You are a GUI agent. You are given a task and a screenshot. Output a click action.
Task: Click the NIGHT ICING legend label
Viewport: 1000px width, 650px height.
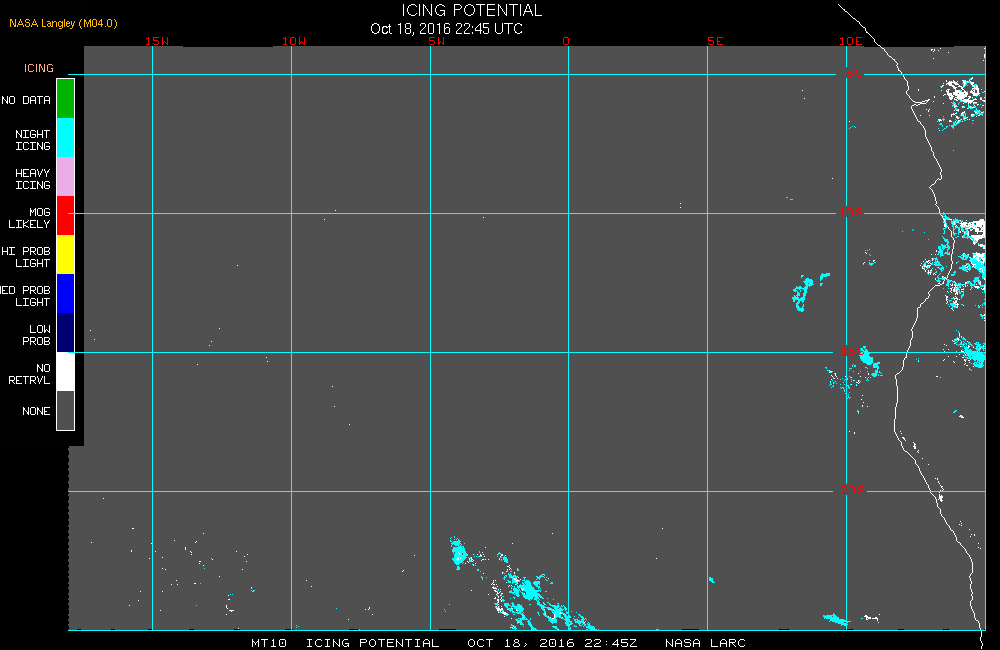coord(33,140)
